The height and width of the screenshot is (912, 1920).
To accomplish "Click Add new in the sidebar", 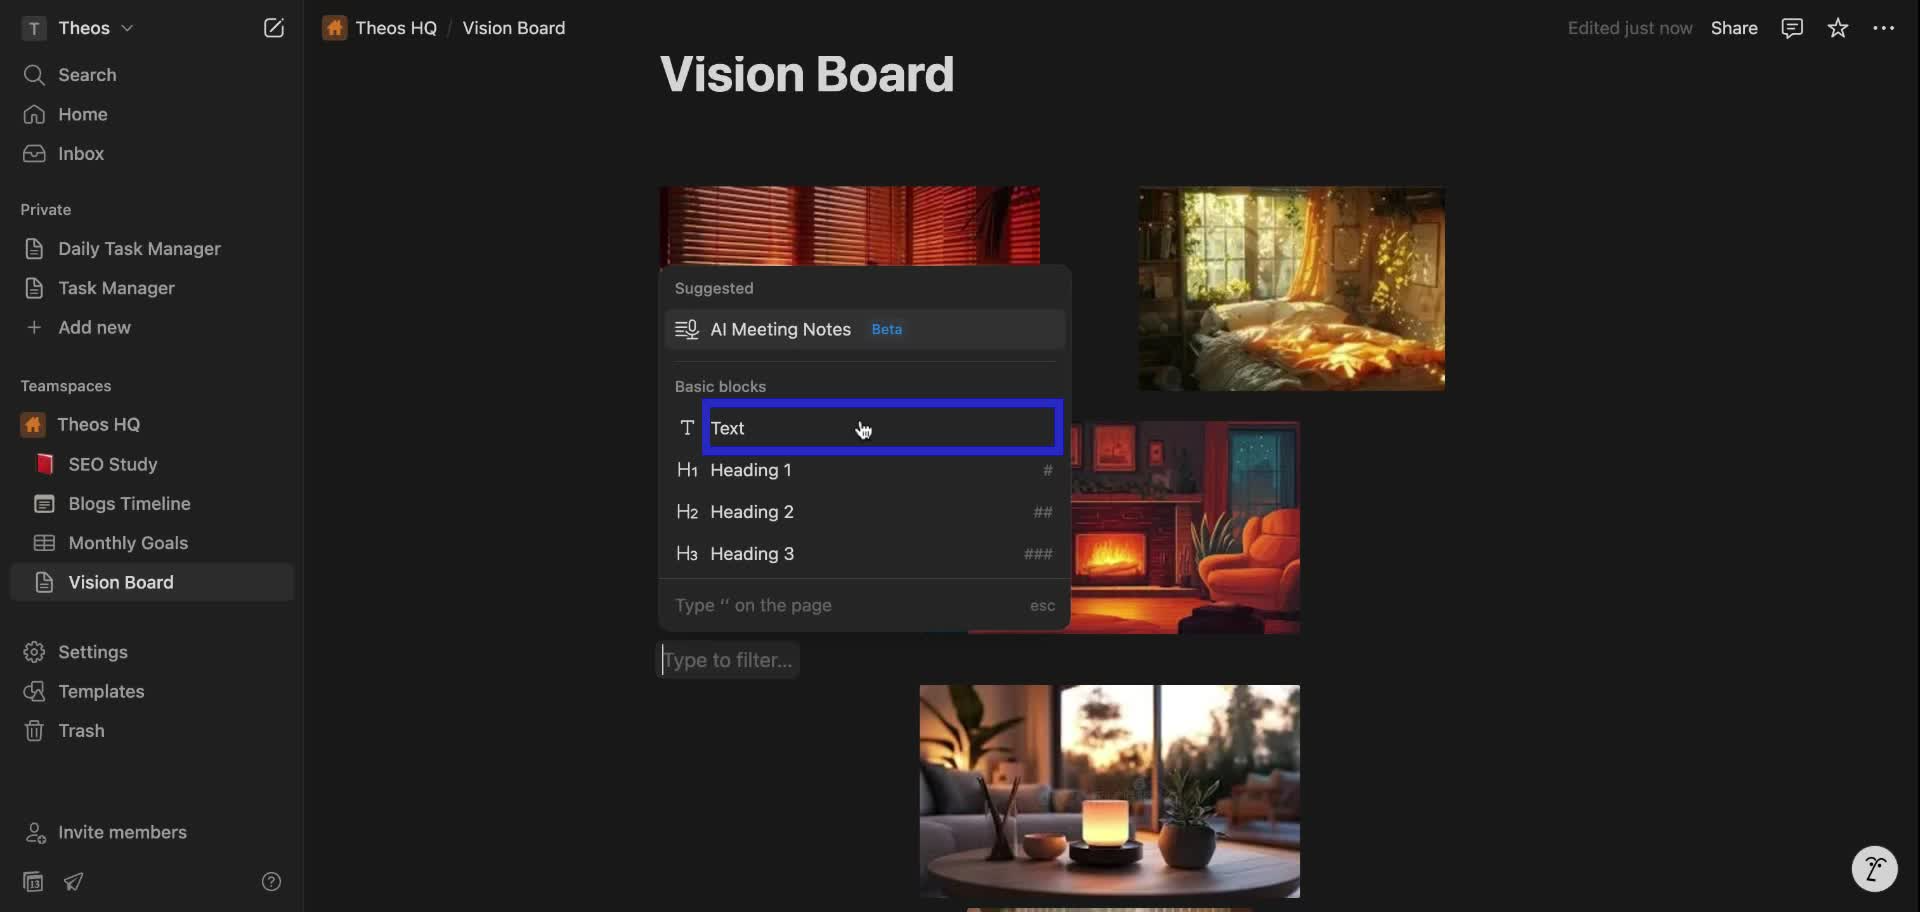I will pos(96,327).
